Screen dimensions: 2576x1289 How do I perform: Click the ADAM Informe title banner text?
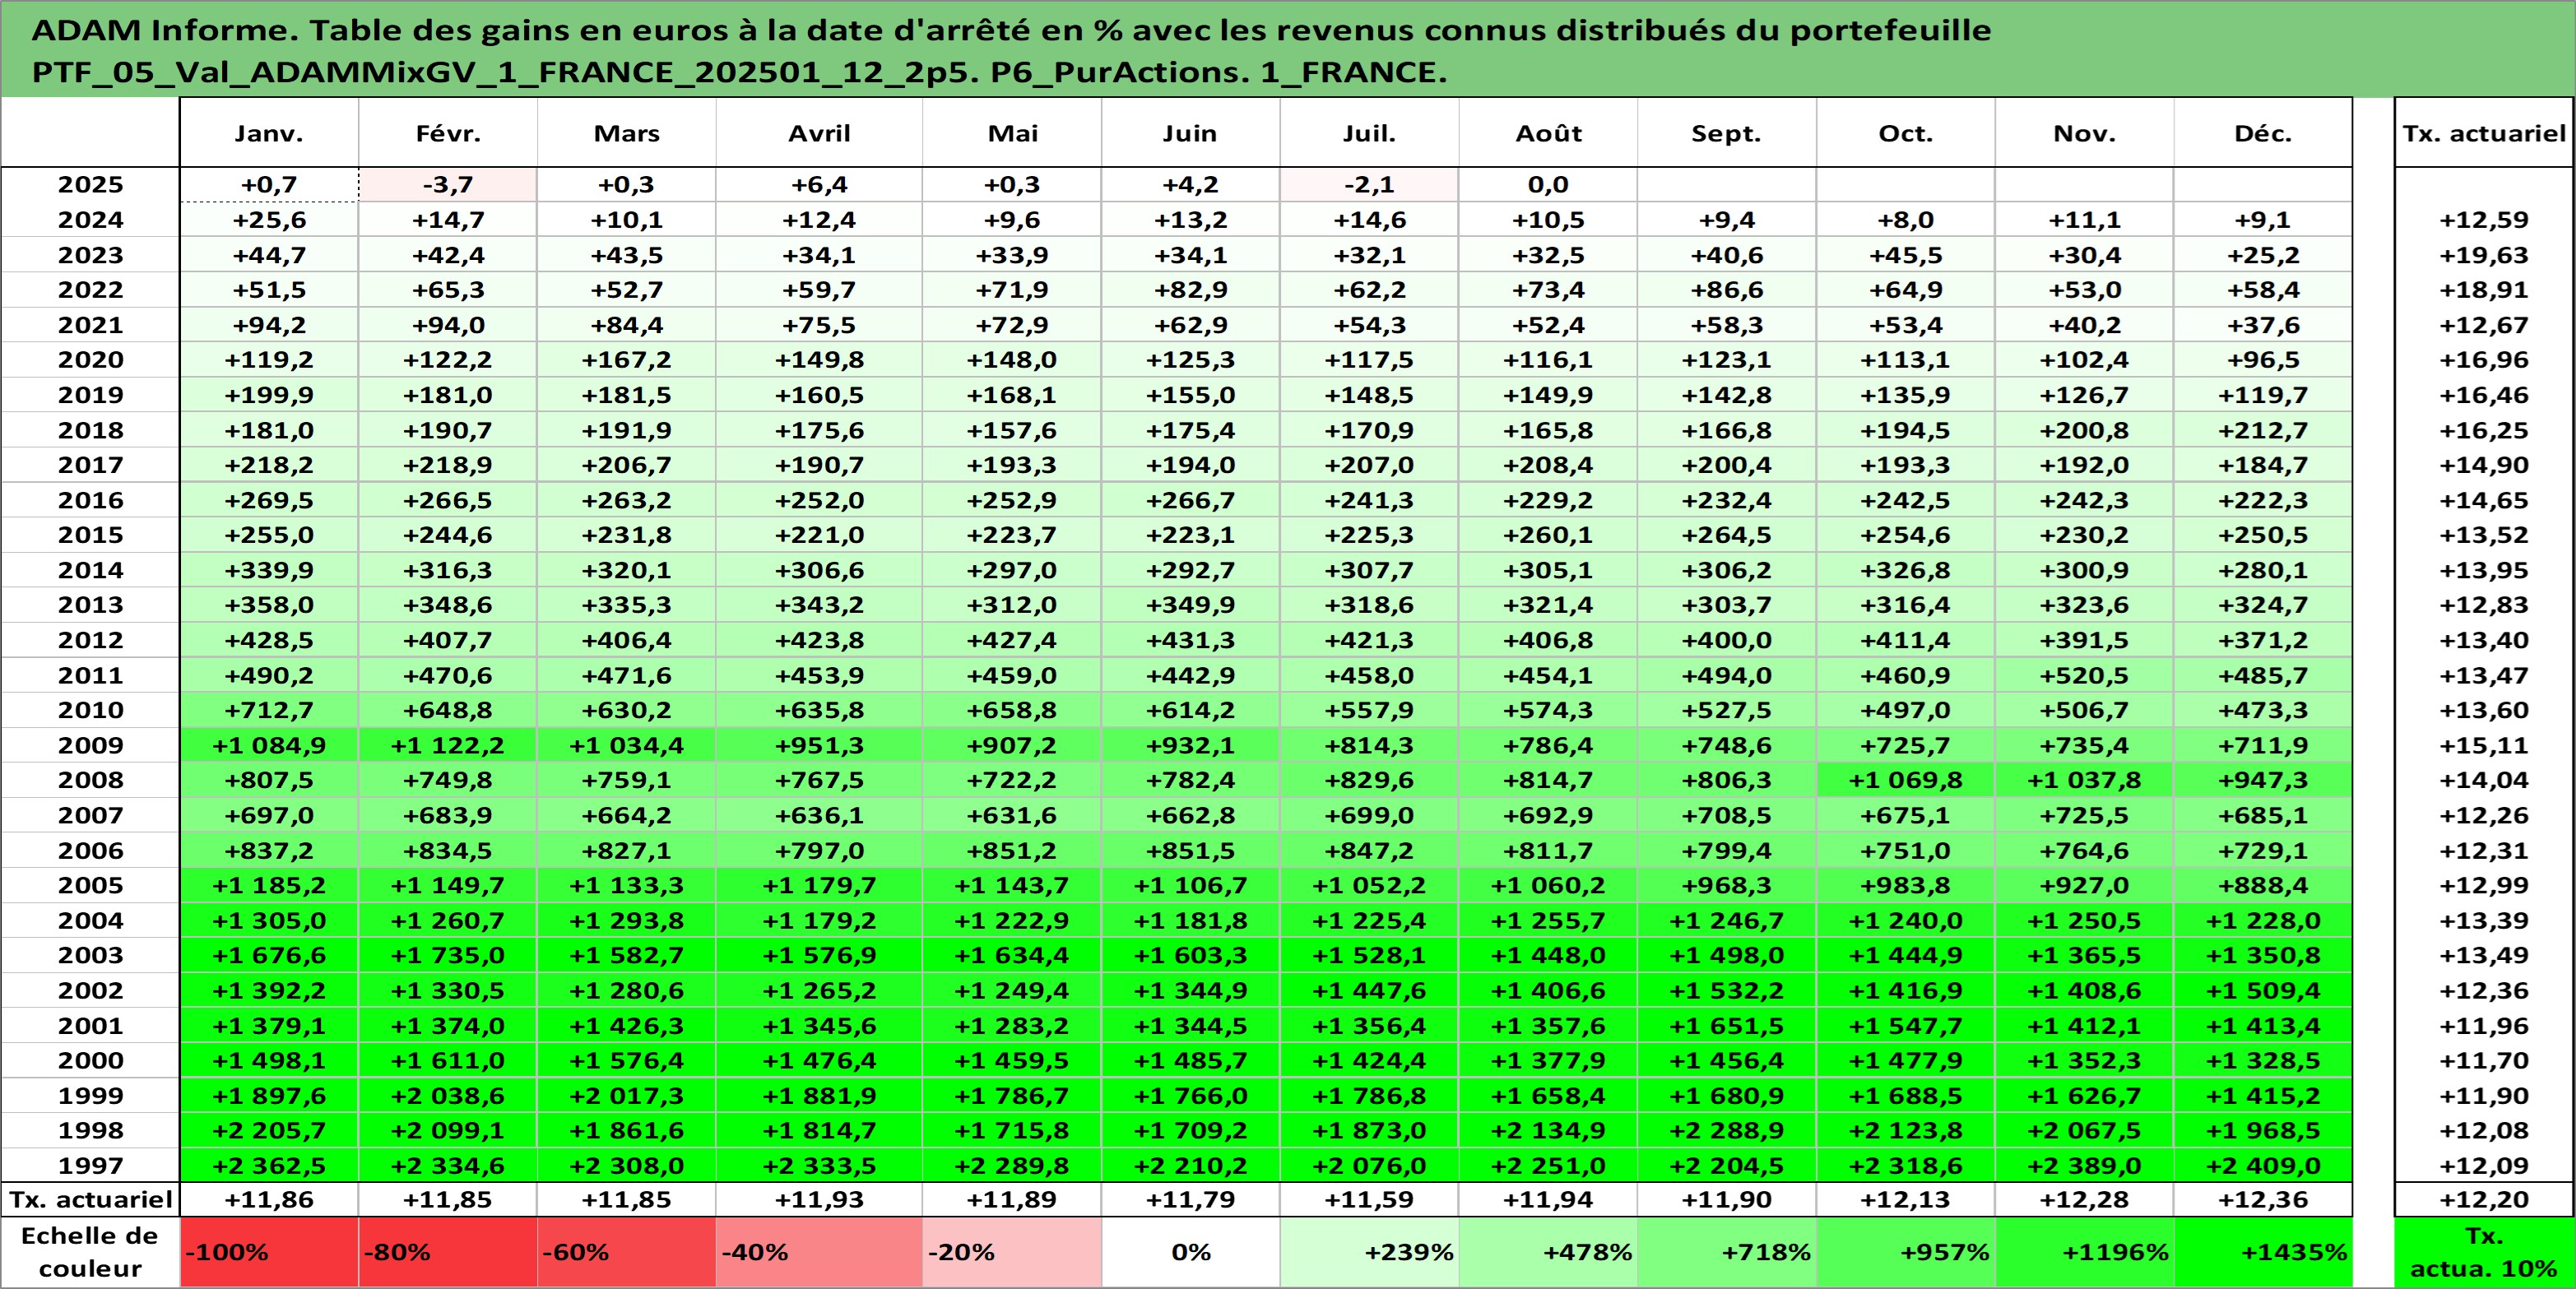pos(1011,50)
